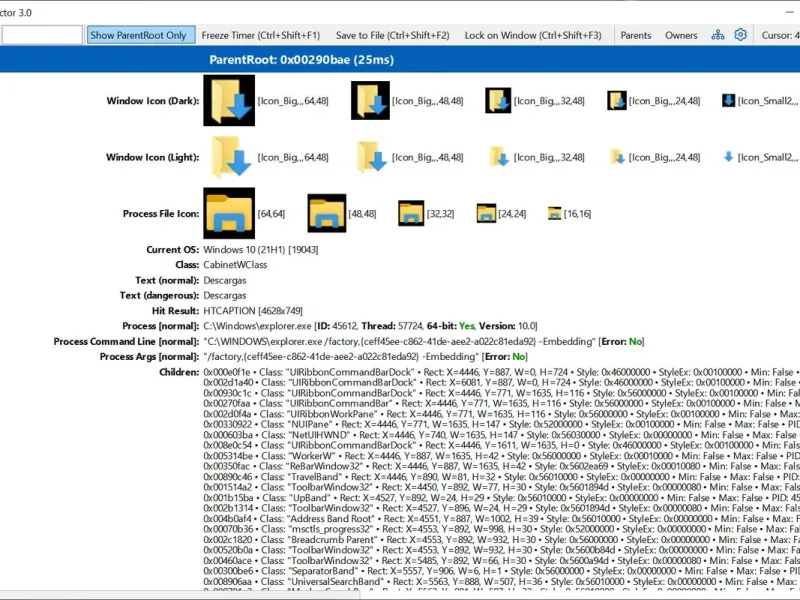Select child row 0x00930c1c UIRibbonCommandBarDock
The image size is (800, 600).
pyautogui.click(x=502, y=393)
